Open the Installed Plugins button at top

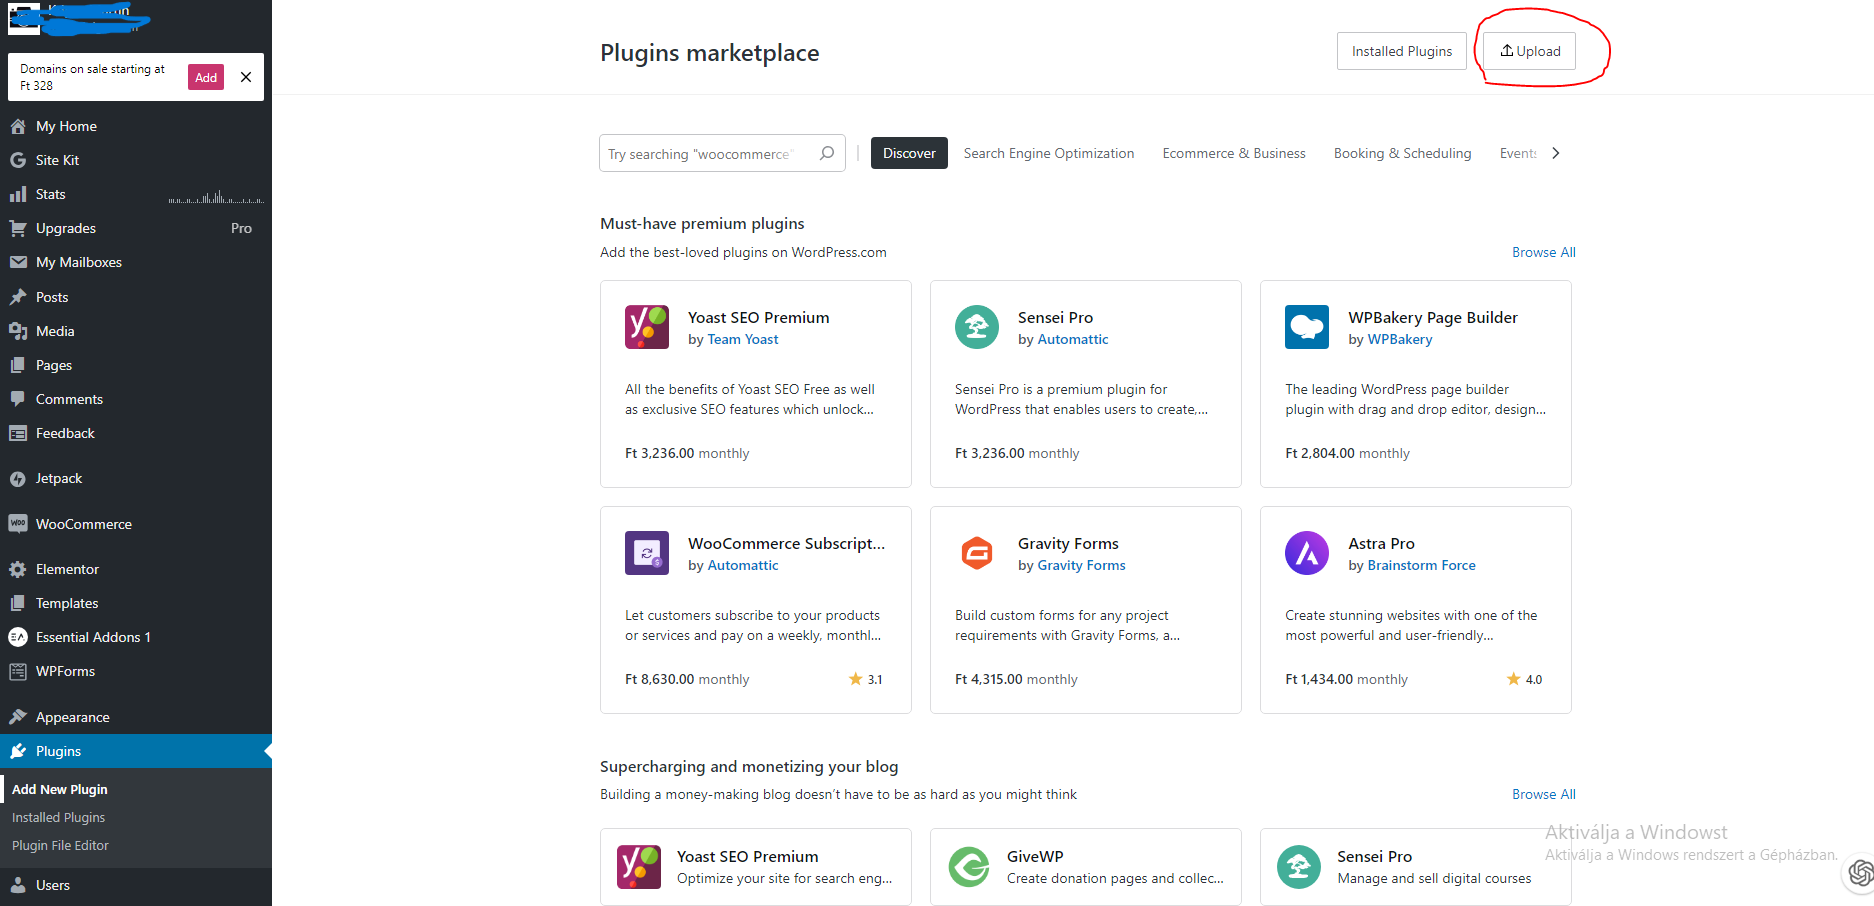point(1402,51)
